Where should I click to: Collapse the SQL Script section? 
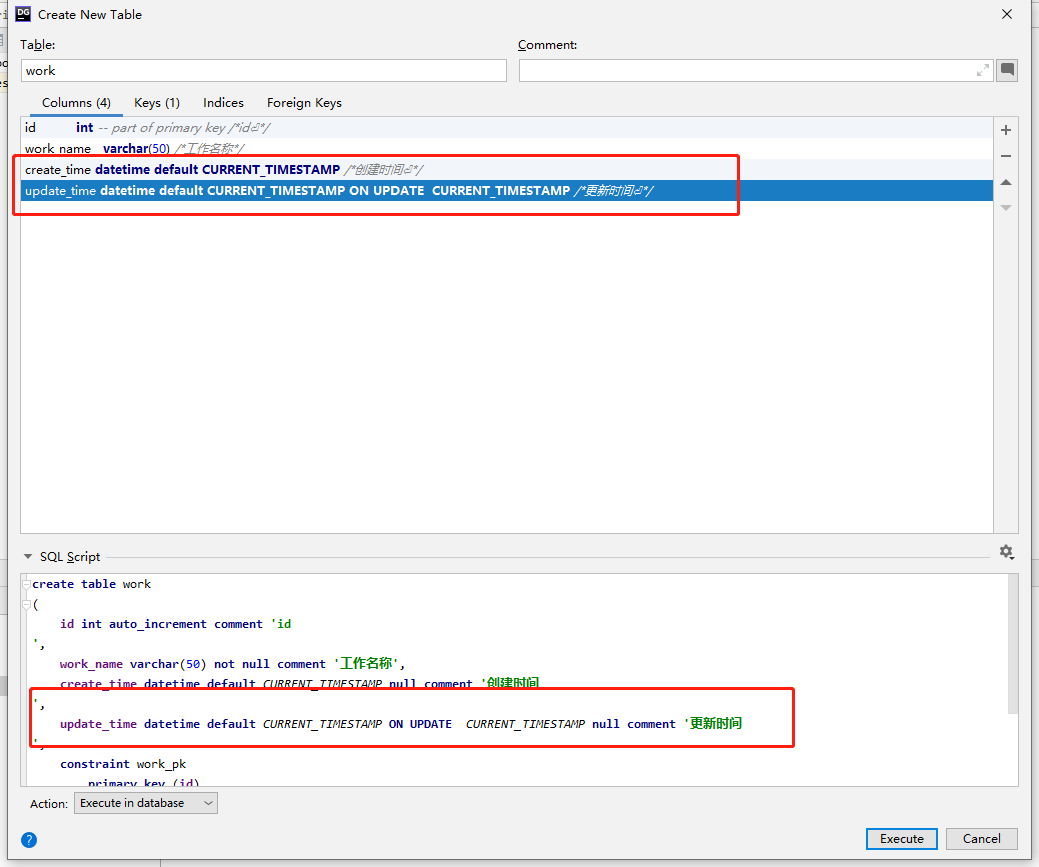pos(27,556)
